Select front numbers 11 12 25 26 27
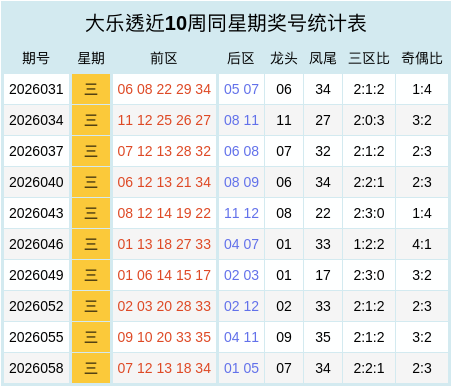This screenshot has width=452, height=387. [164, 120]
